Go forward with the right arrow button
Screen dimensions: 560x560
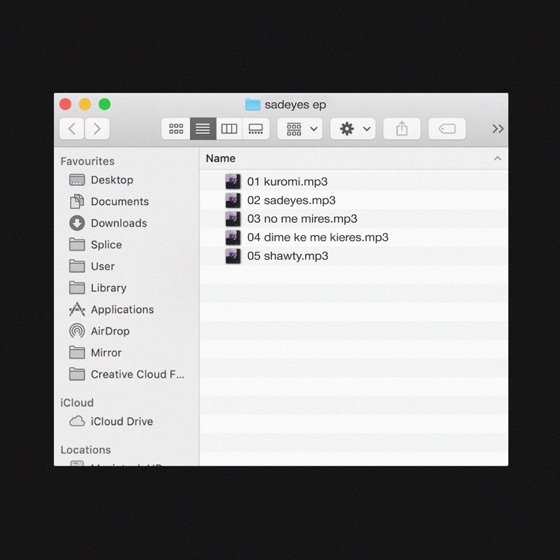tap(97, 129)
